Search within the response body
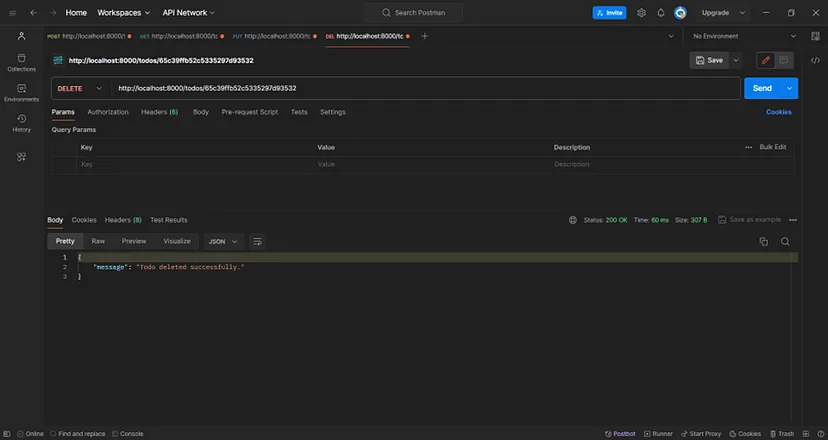This screenshot has width=828, height=440. tap(785, 241)
